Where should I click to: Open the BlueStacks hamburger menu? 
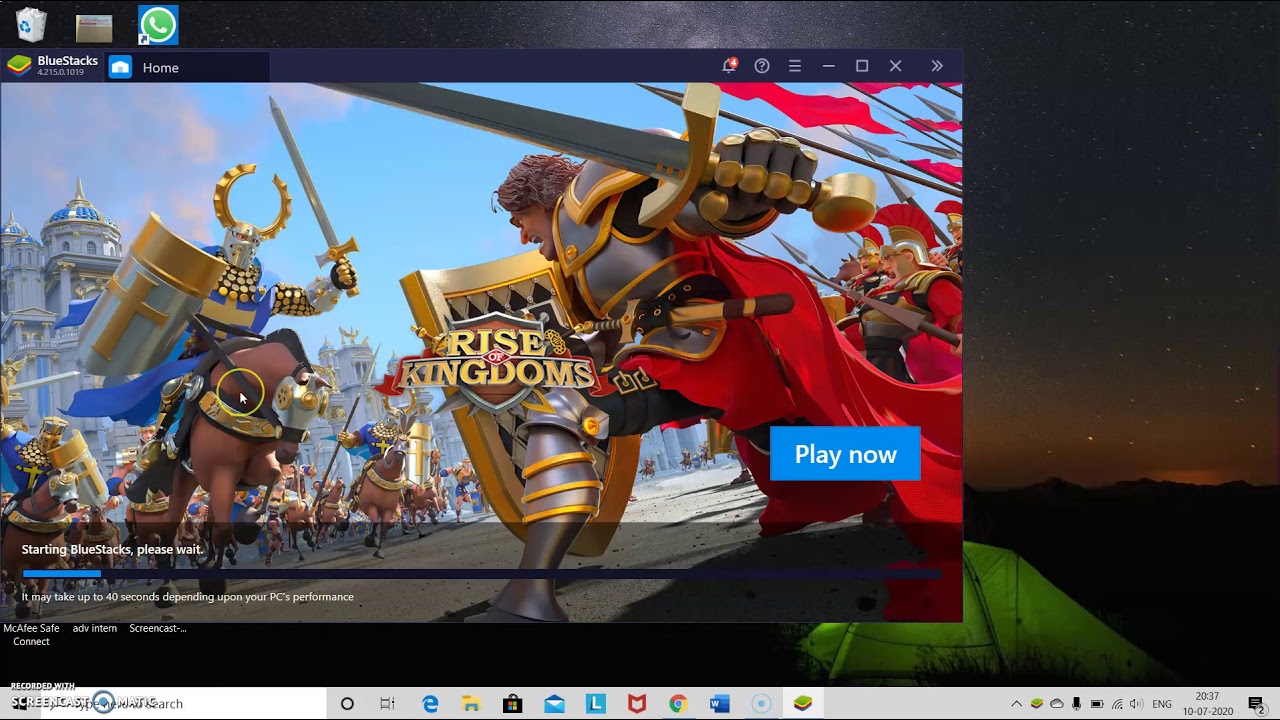(x=795, y=66)
